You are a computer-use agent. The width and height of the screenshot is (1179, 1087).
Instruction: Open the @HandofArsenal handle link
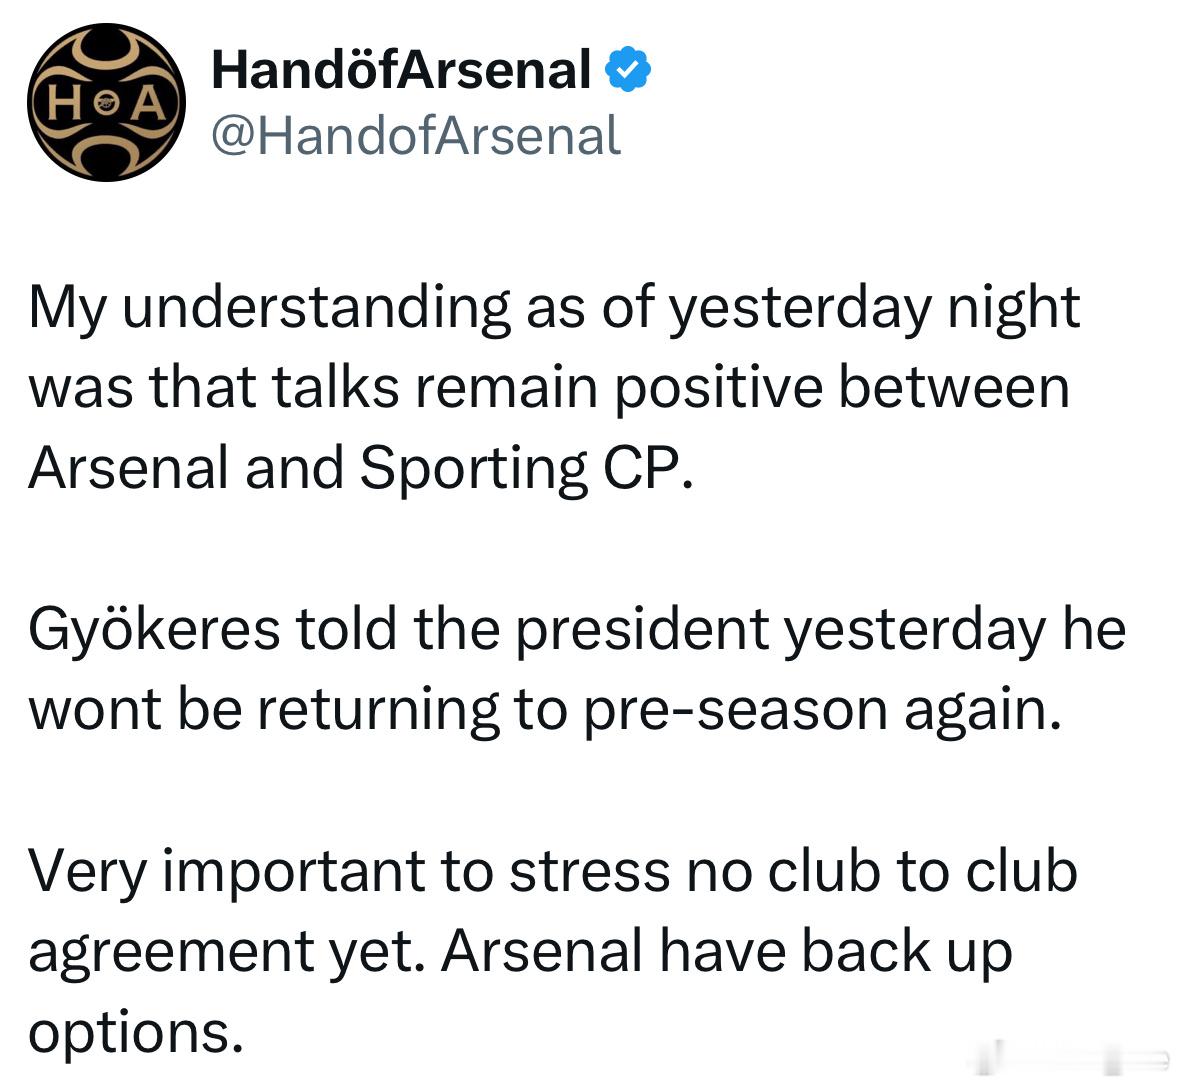(x=416, y=136)
